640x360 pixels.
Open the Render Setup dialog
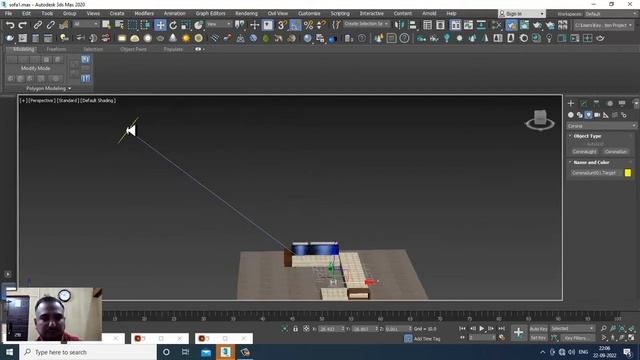(511, 25)
